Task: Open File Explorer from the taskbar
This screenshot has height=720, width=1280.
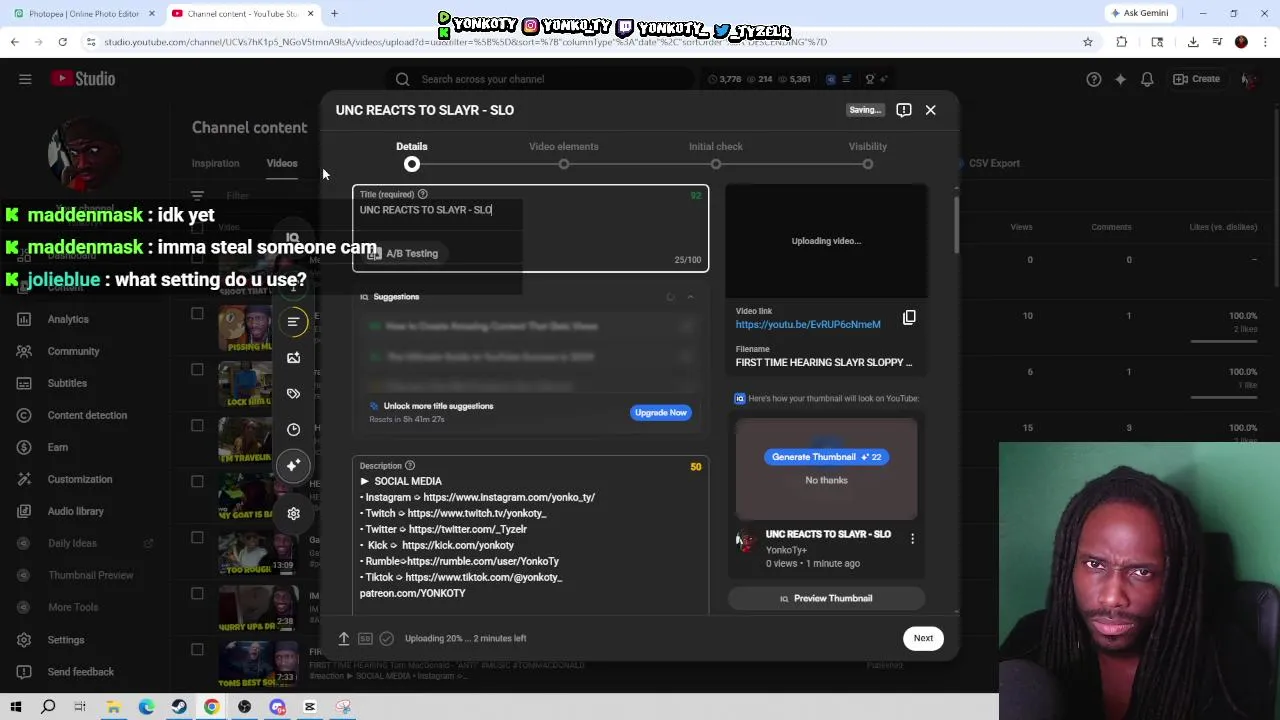Action: [x=113, y=707]
